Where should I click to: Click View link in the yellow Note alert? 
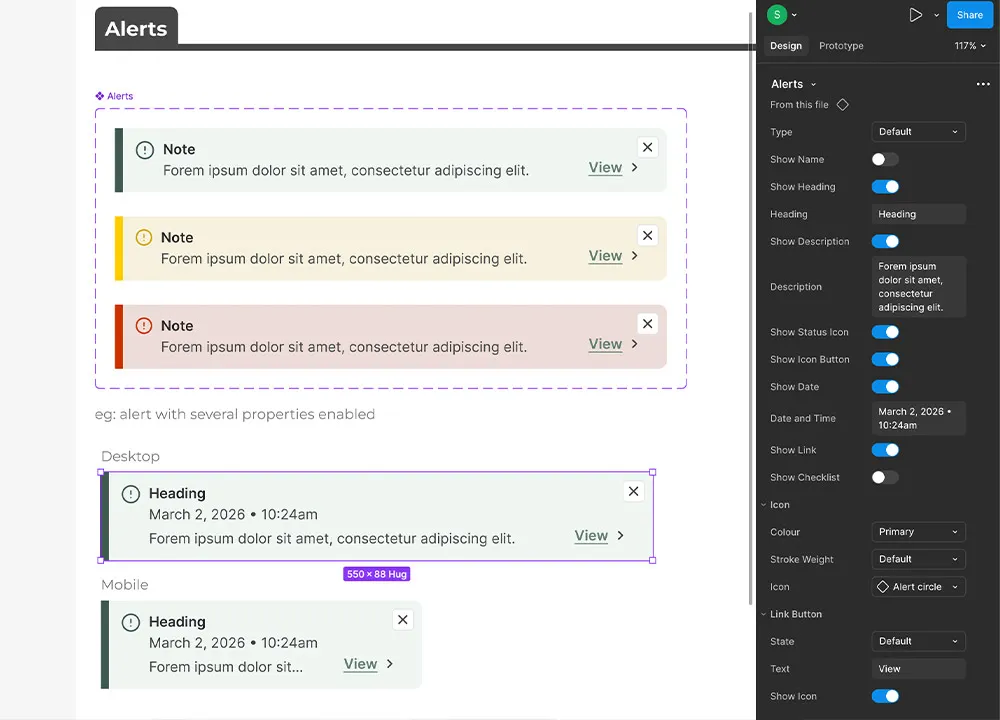tap(605, 256)
